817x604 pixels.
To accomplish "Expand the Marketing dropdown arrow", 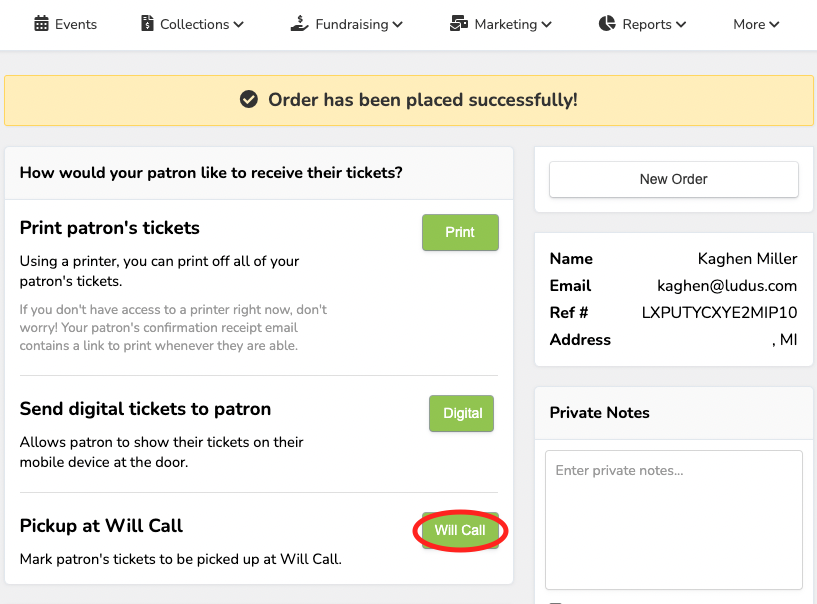I will tap(546, 25).
